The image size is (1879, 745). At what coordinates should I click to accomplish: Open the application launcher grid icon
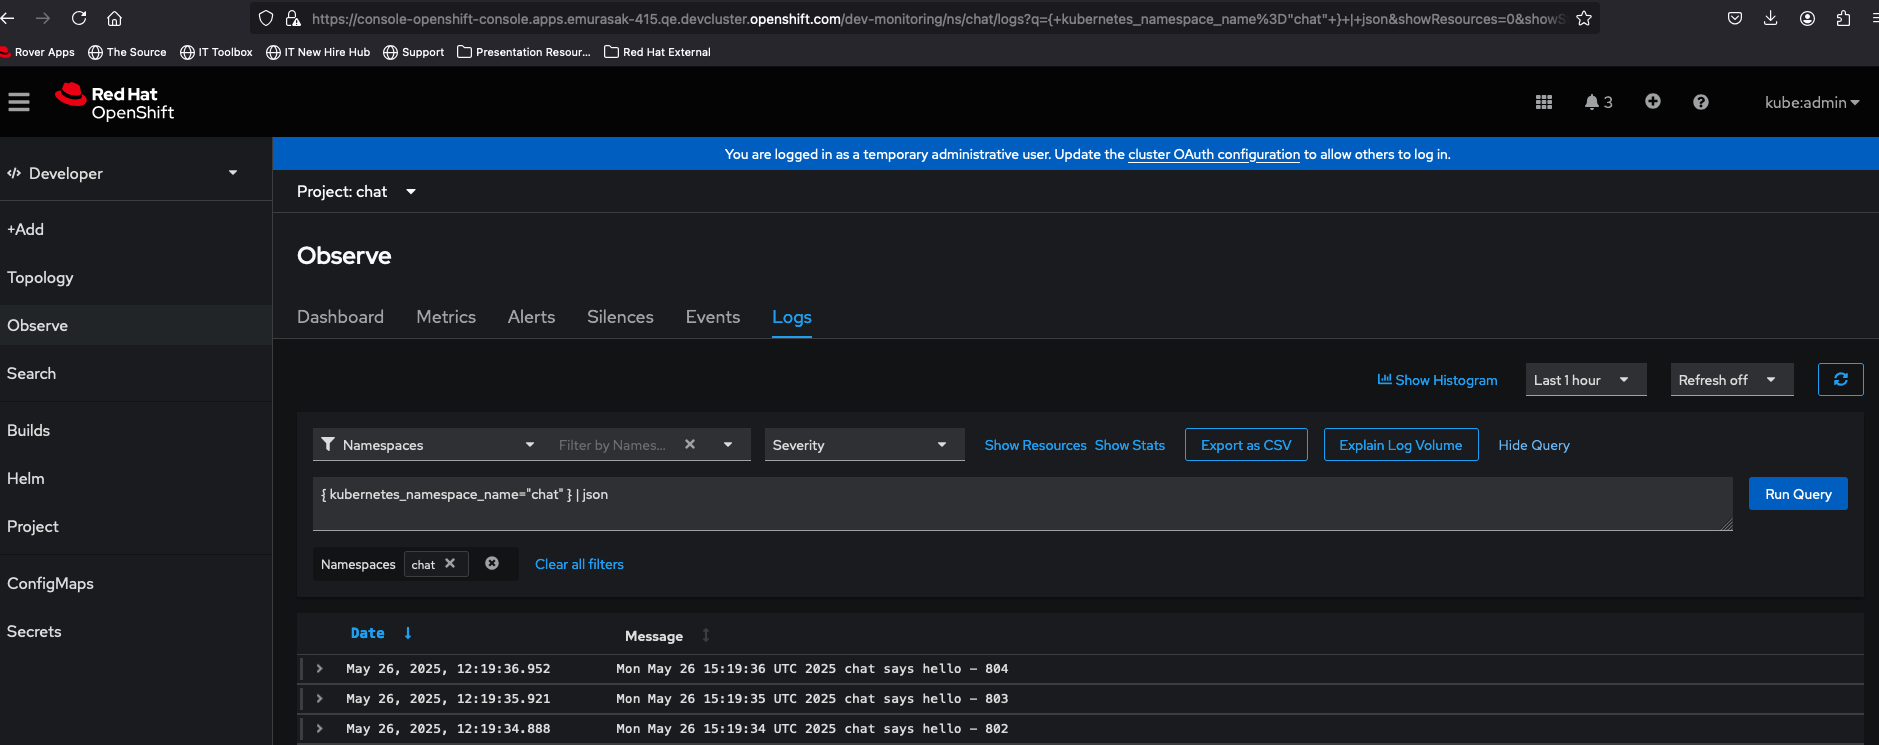point(1543,102)
